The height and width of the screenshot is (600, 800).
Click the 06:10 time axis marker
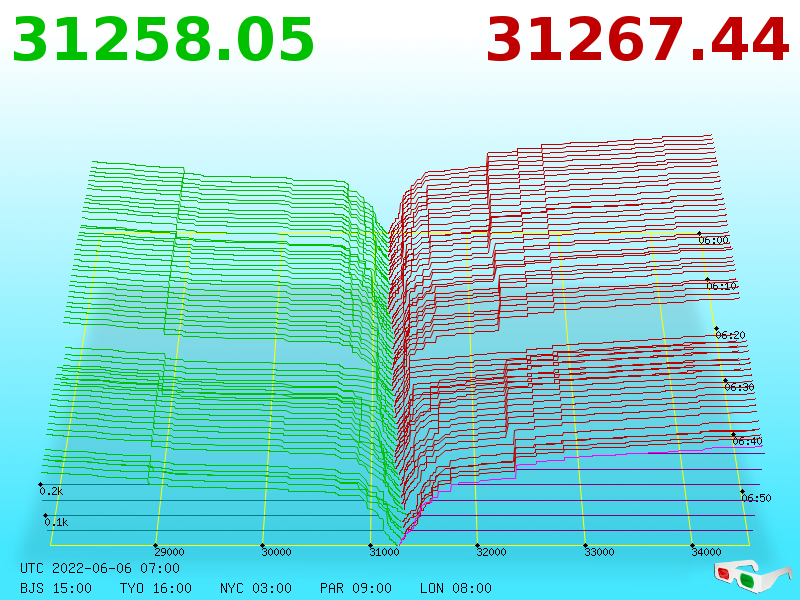coord(722,286)
